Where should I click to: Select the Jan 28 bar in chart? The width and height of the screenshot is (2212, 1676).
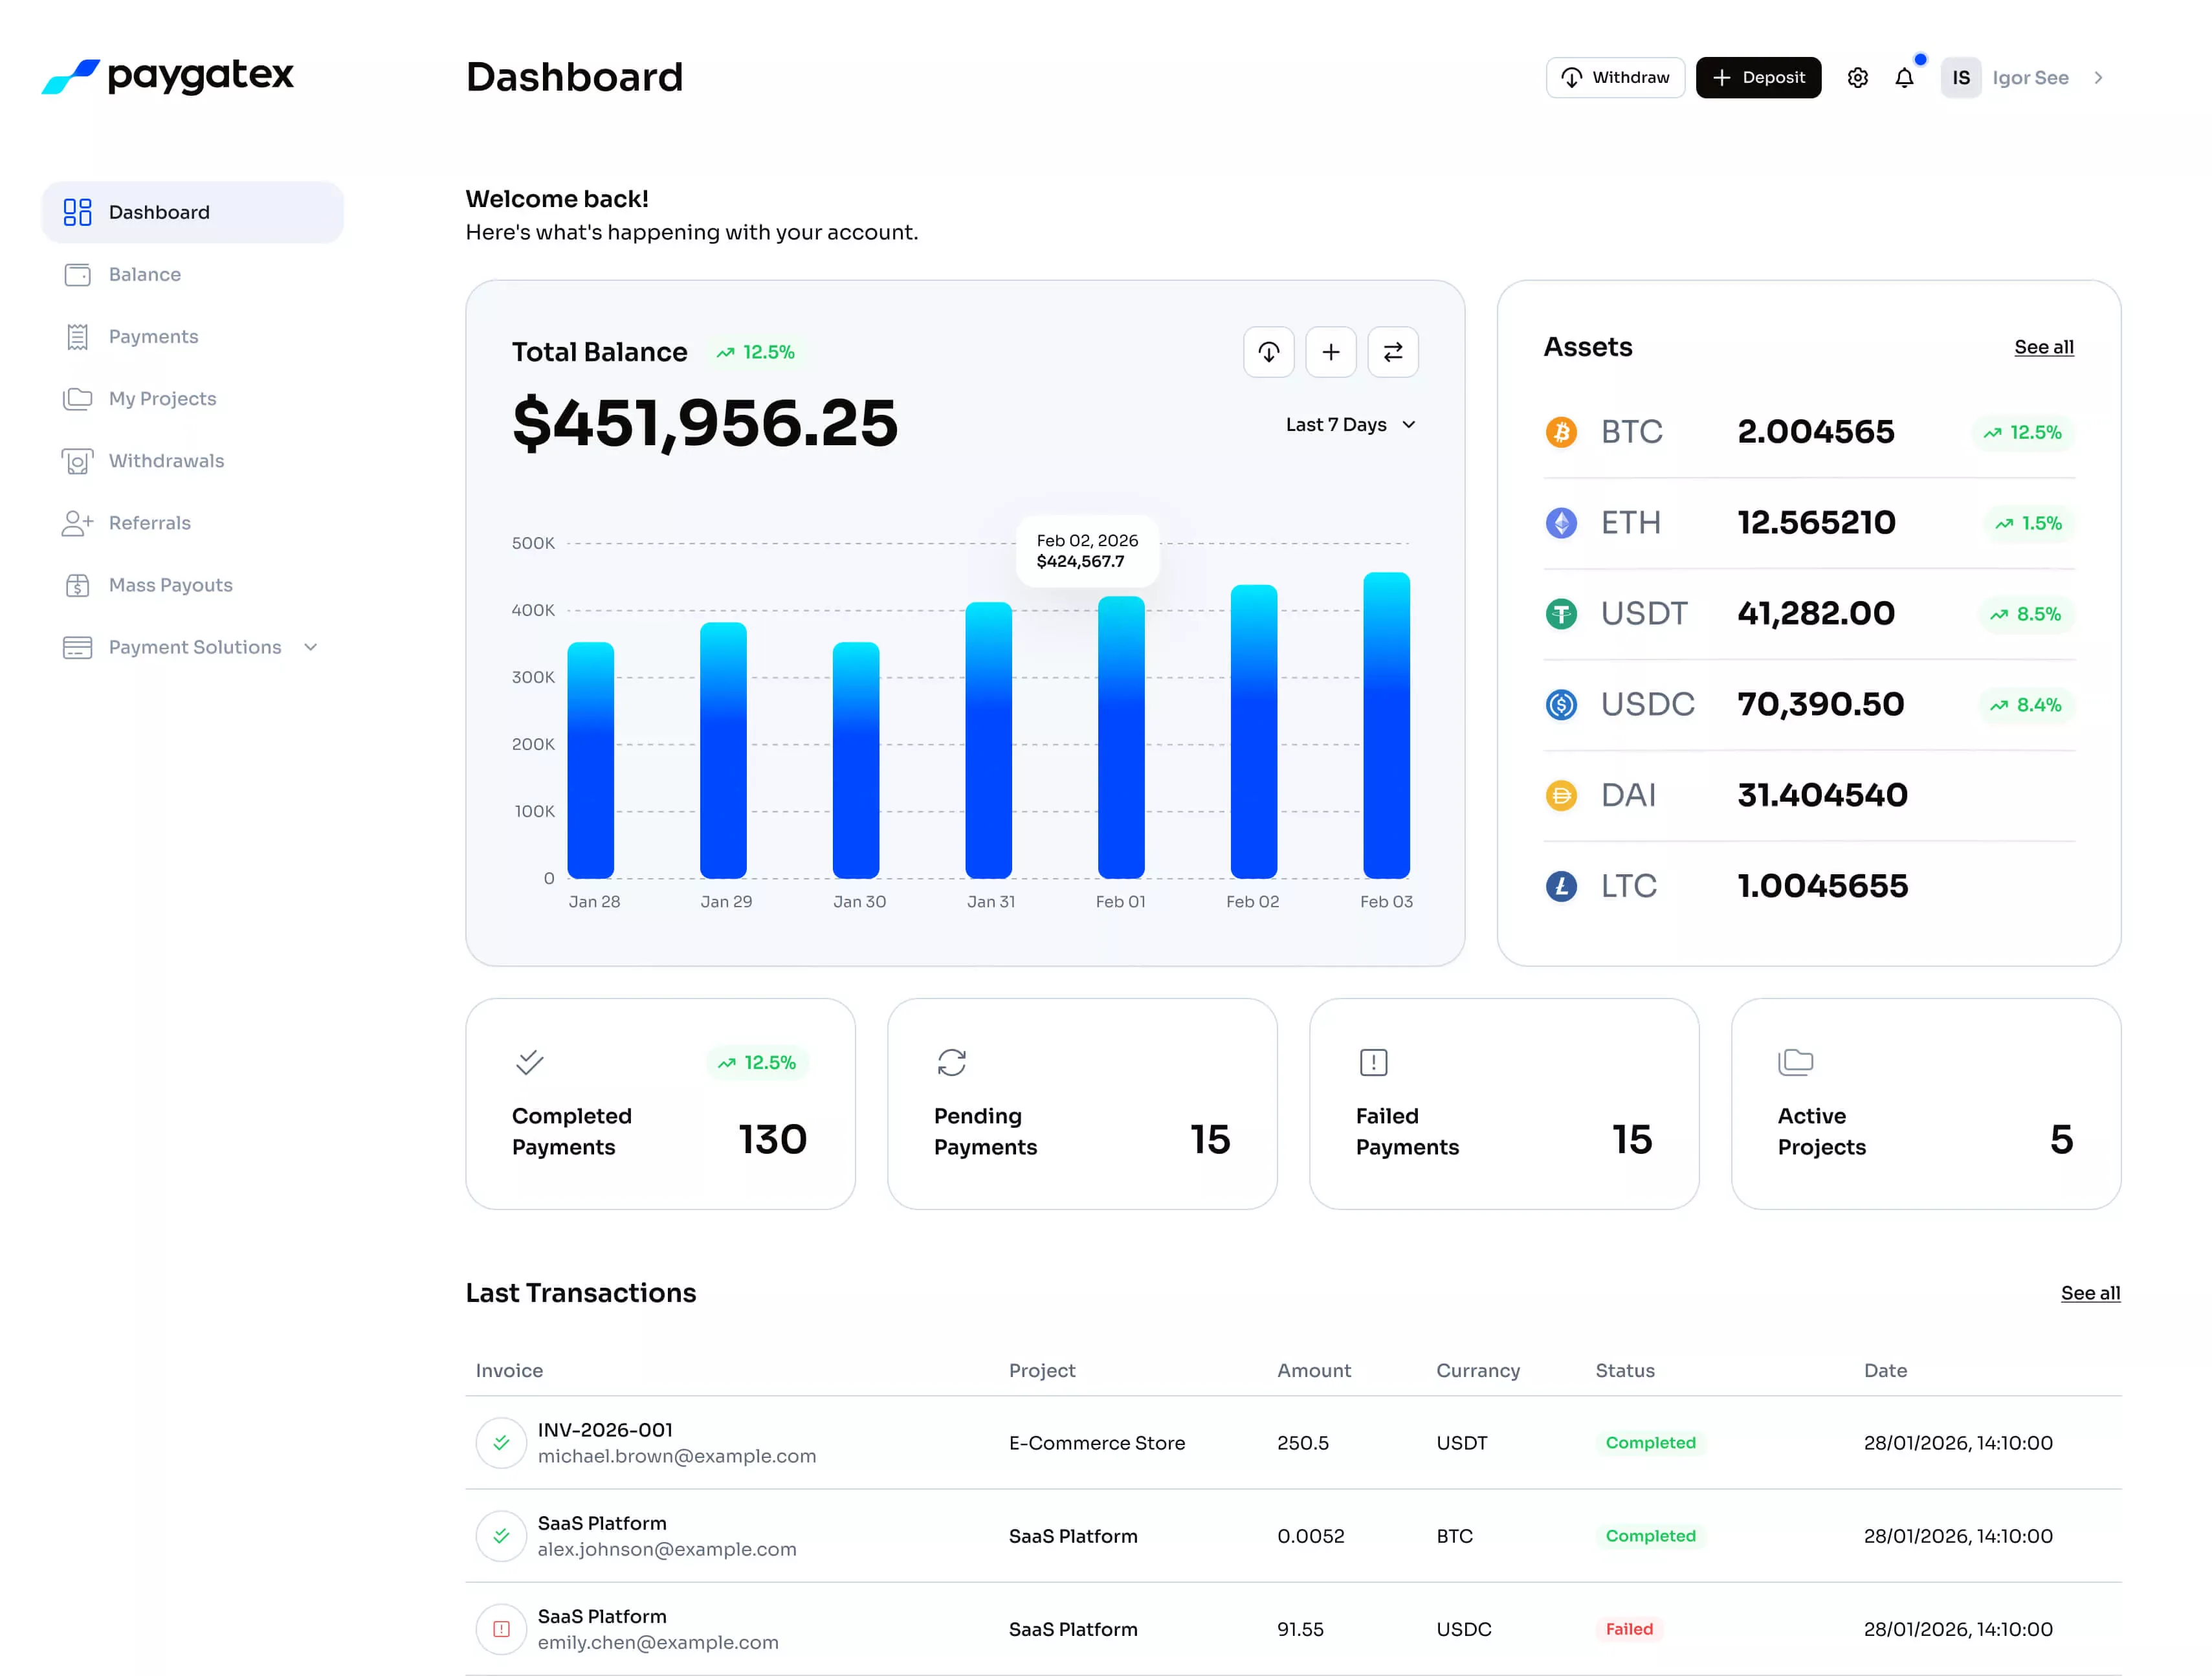pyautogui.click(x=590, y=760)
